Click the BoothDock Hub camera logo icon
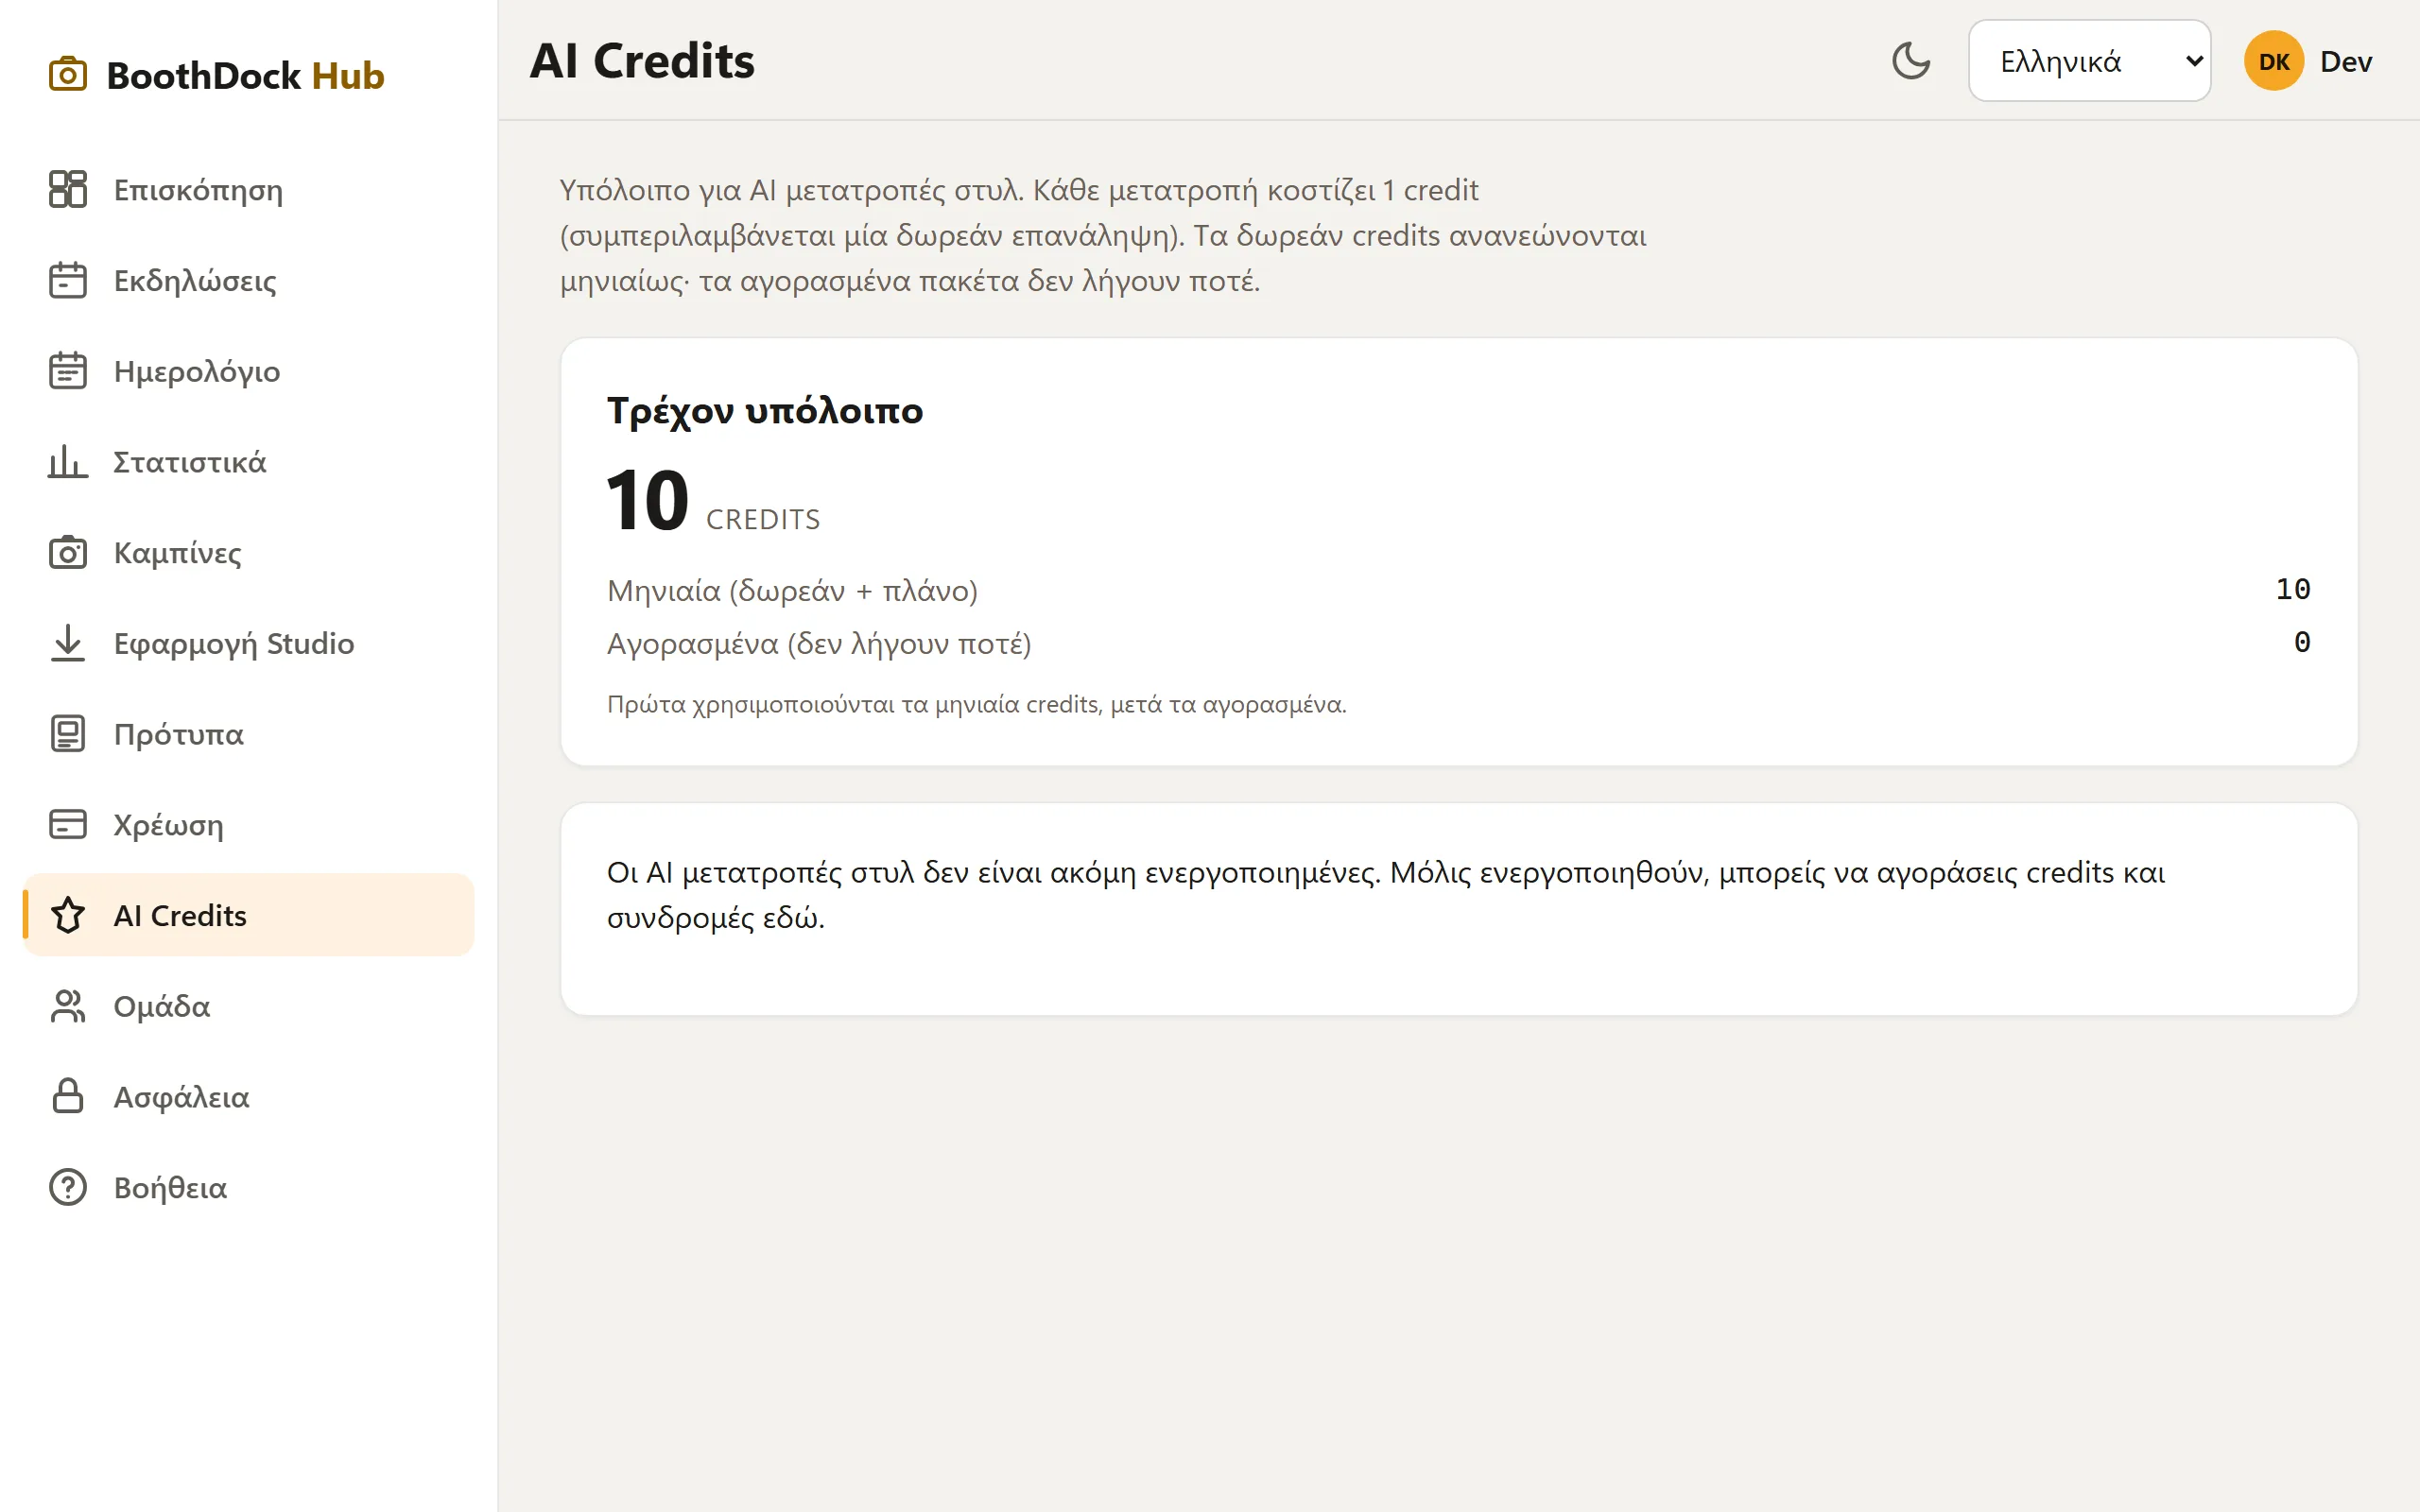 click(68, 75)
